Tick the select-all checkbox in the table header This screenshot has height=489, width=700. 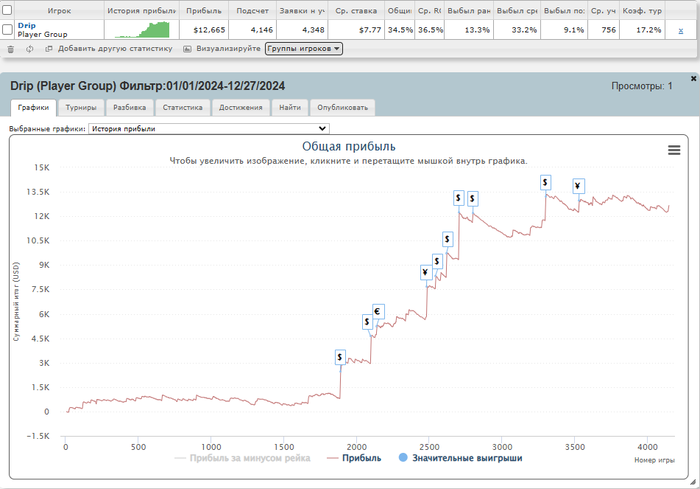7,10
